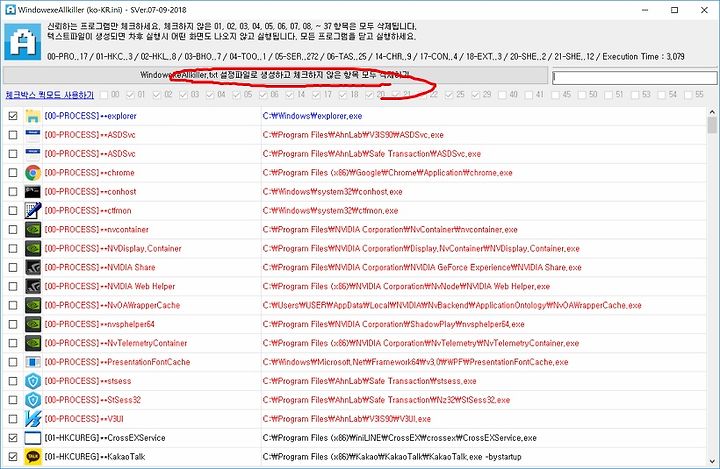The height and width of the screenshot is (469, 720).
Task: Click the NVDisplay.Container NVIDIA icon
Action: [x=33, y=249]
